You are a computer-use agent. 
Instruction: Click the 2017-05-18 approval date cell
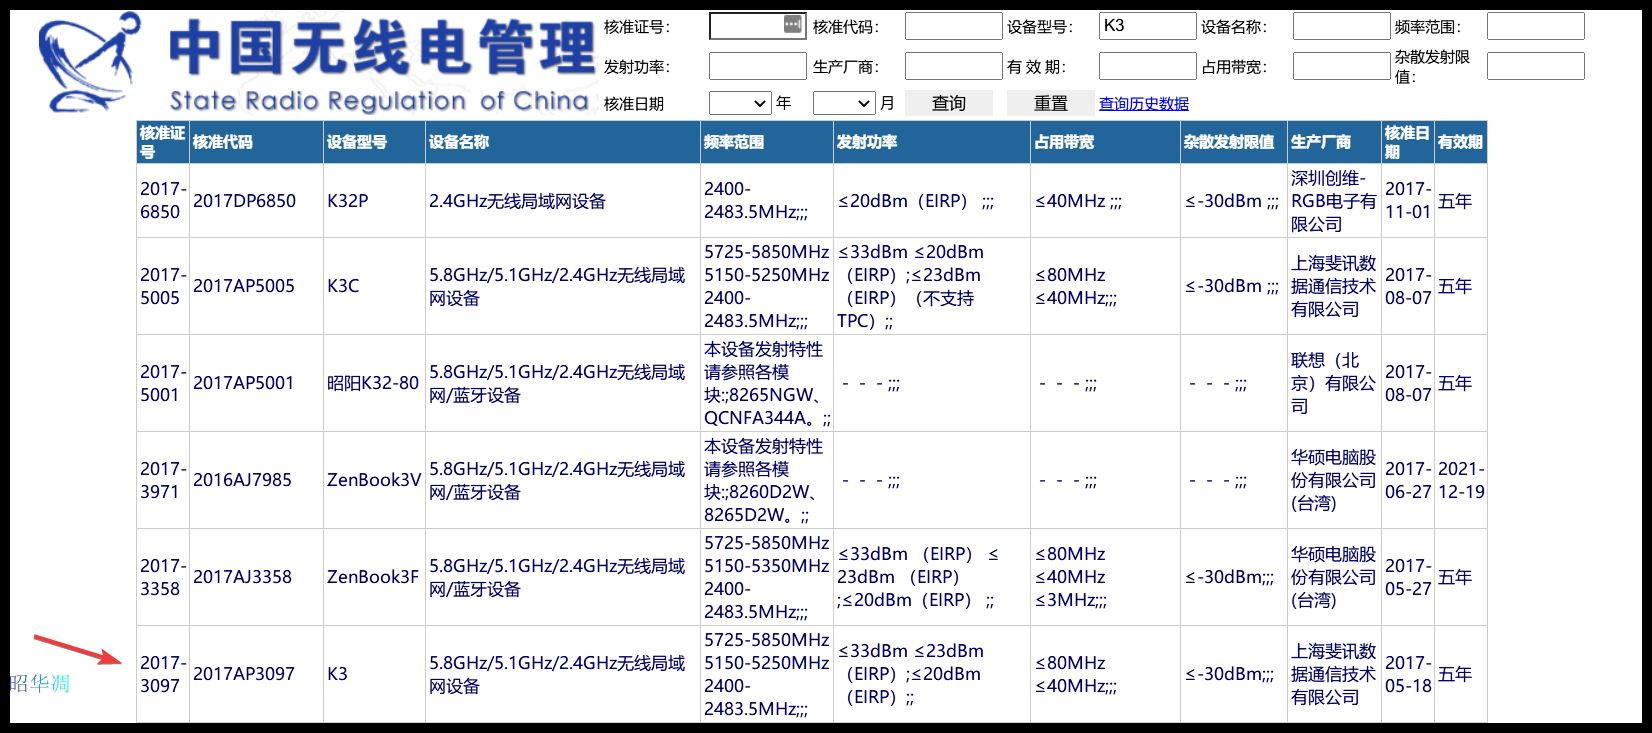click(1407, 674)
